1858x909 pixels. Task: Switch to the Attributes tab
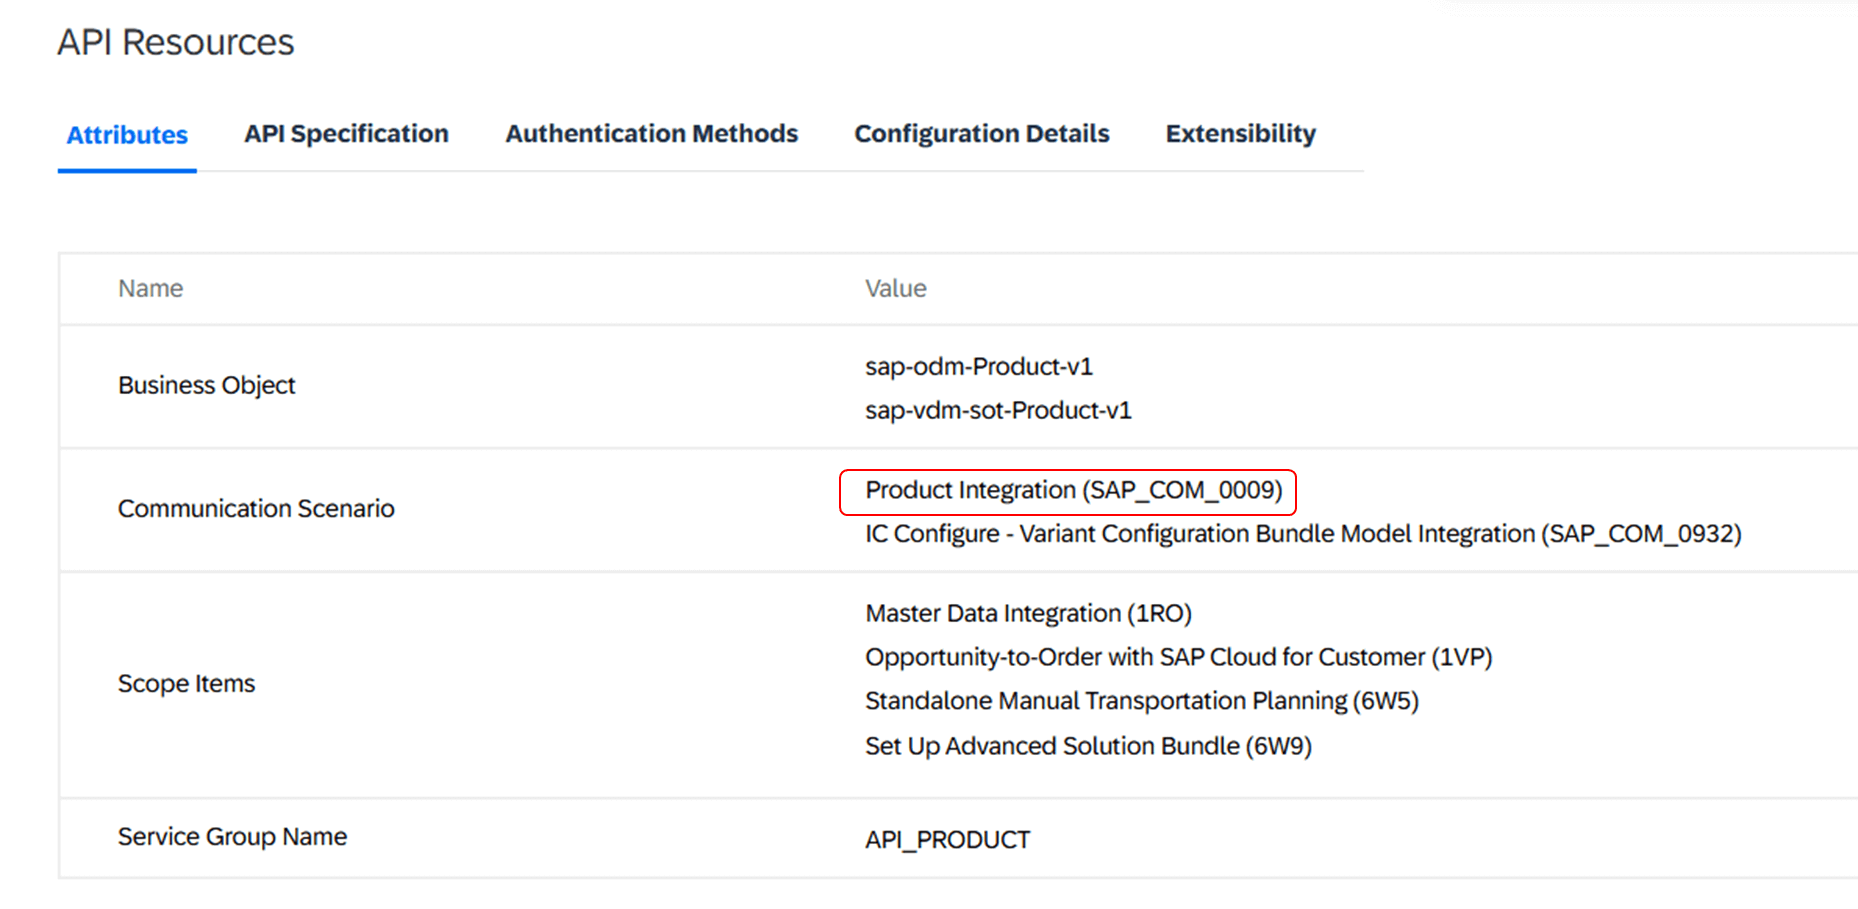click(127, 135)
